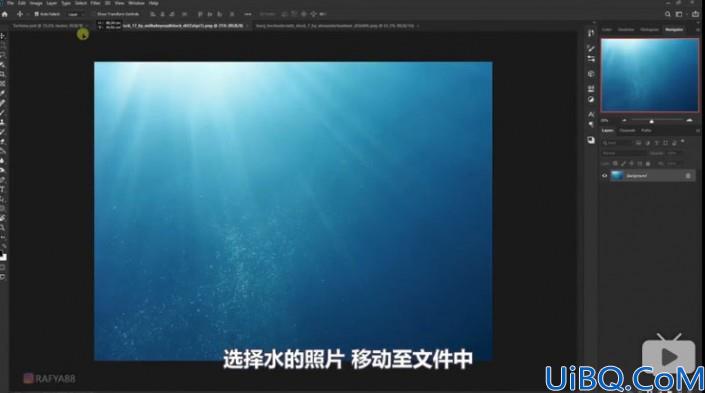Open the Navigator panel options menu
The image size is (705, 393).
pyautogui.click(x=698, y=30)
